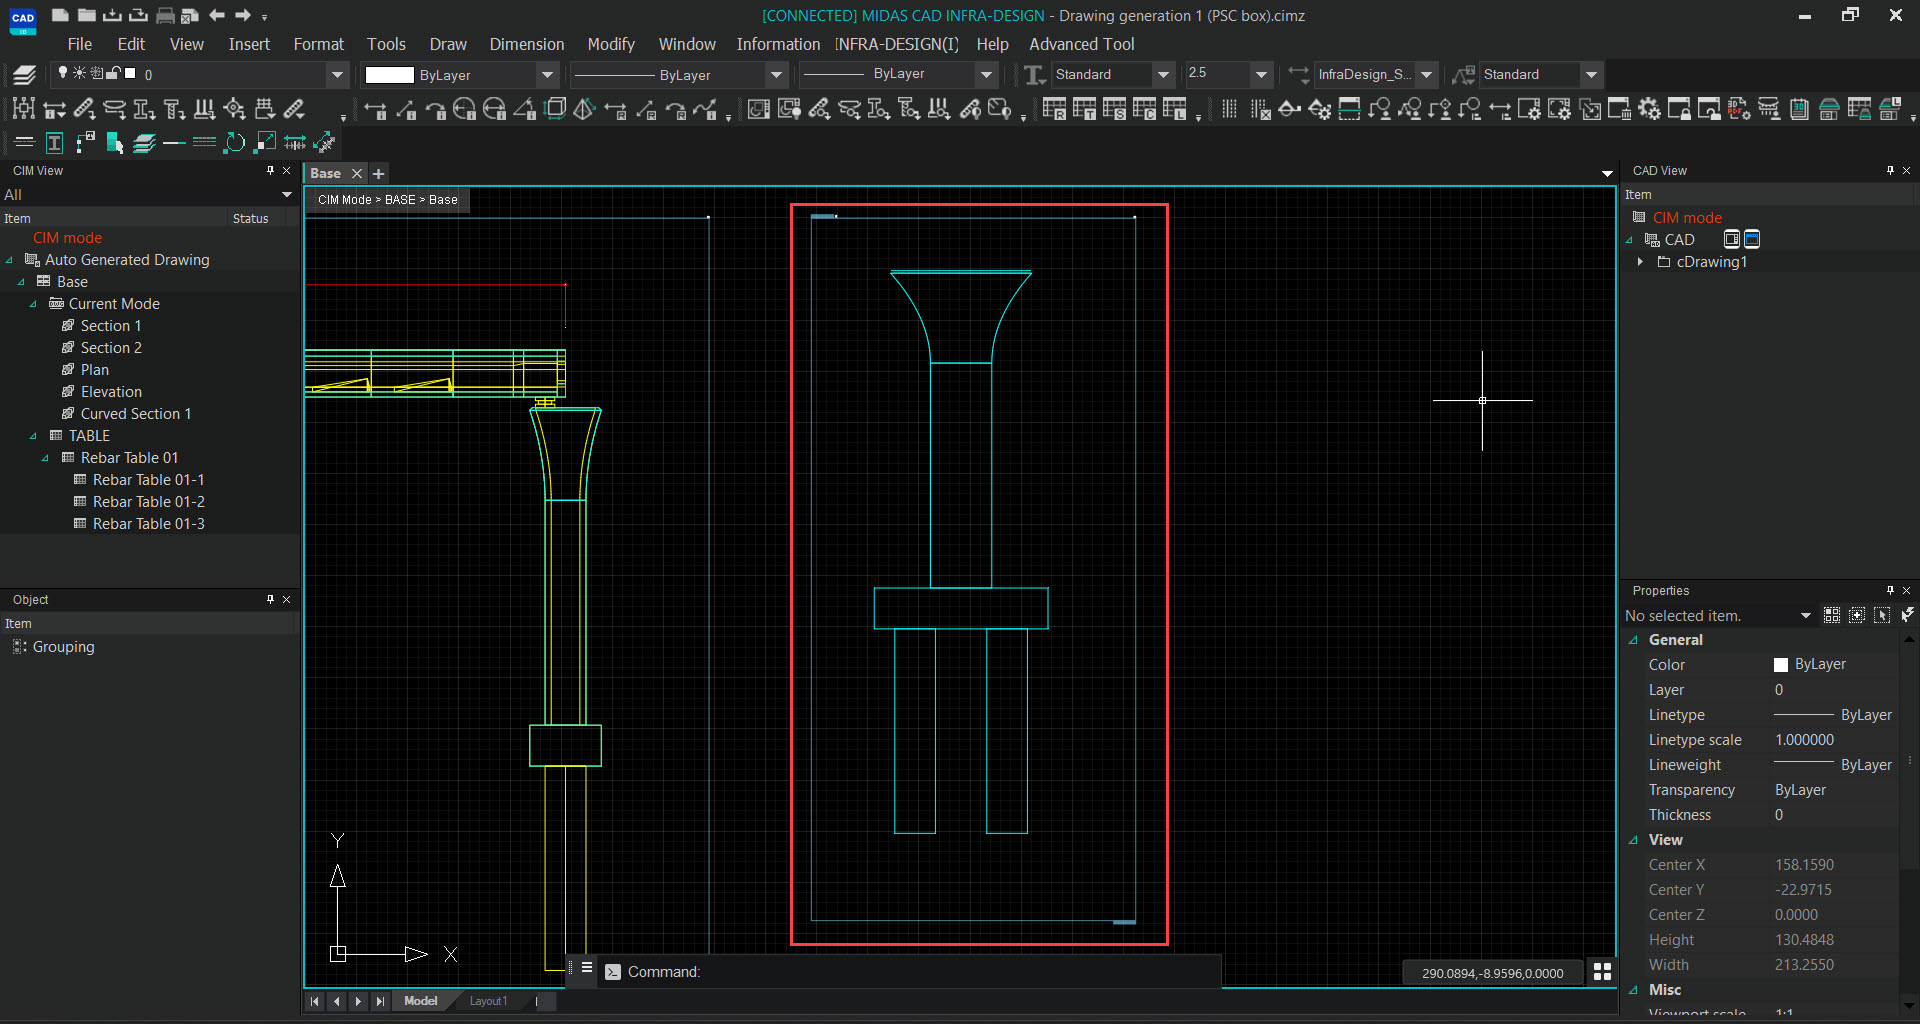
Task: Open the All filter dropdown in CIM View
Action: pos(287,195)
